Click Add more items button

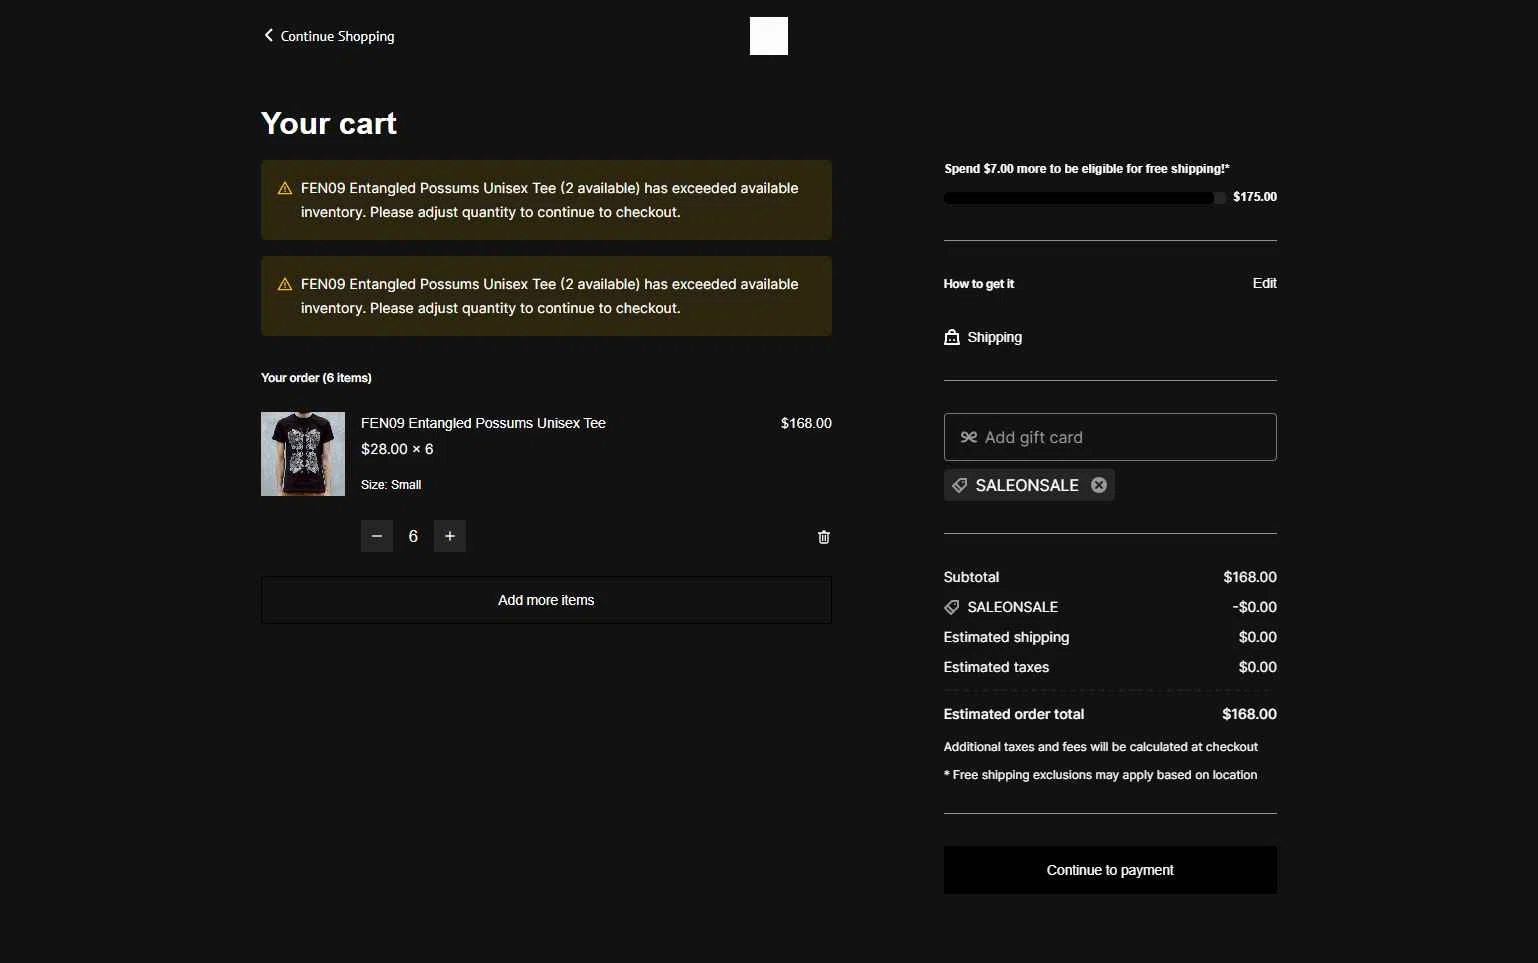pos(546,600)
